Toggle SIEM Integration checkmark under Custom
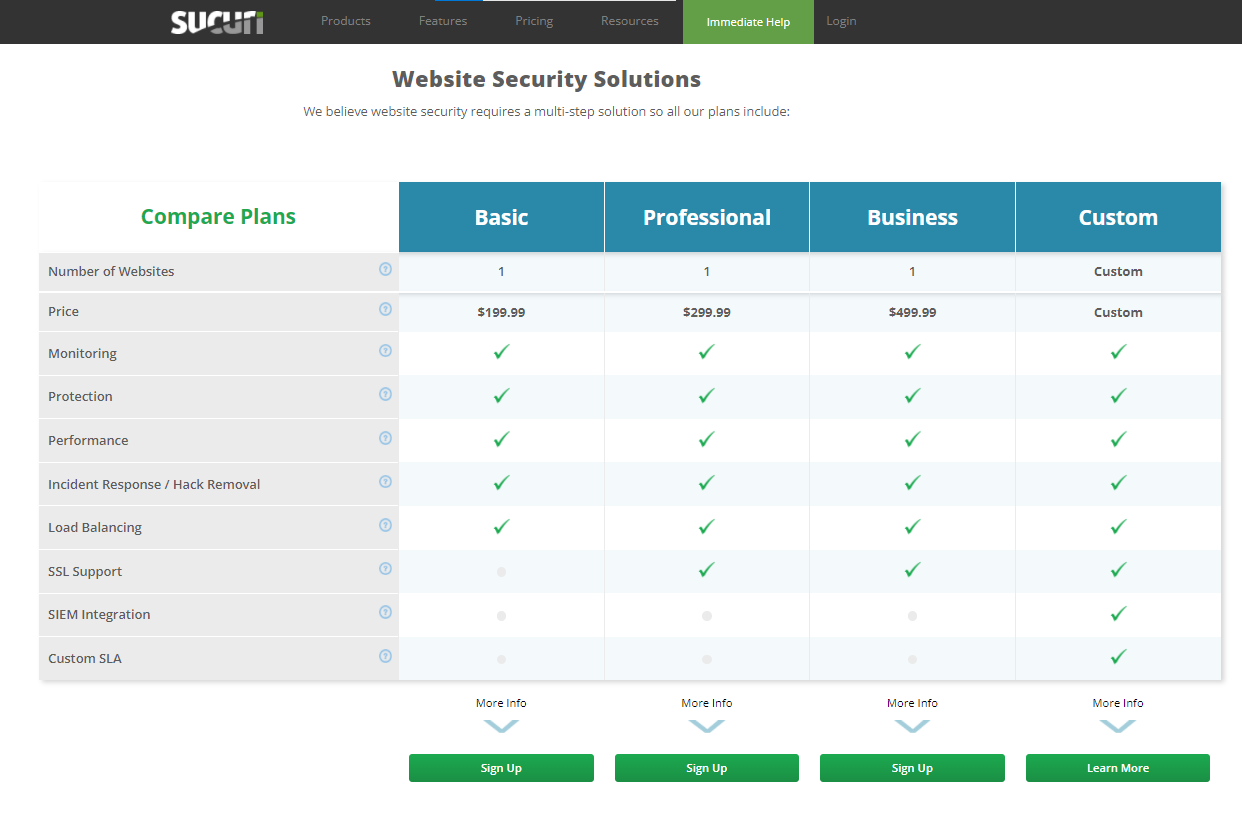Screen dimensions: 1242x826 pos(1117,614)
